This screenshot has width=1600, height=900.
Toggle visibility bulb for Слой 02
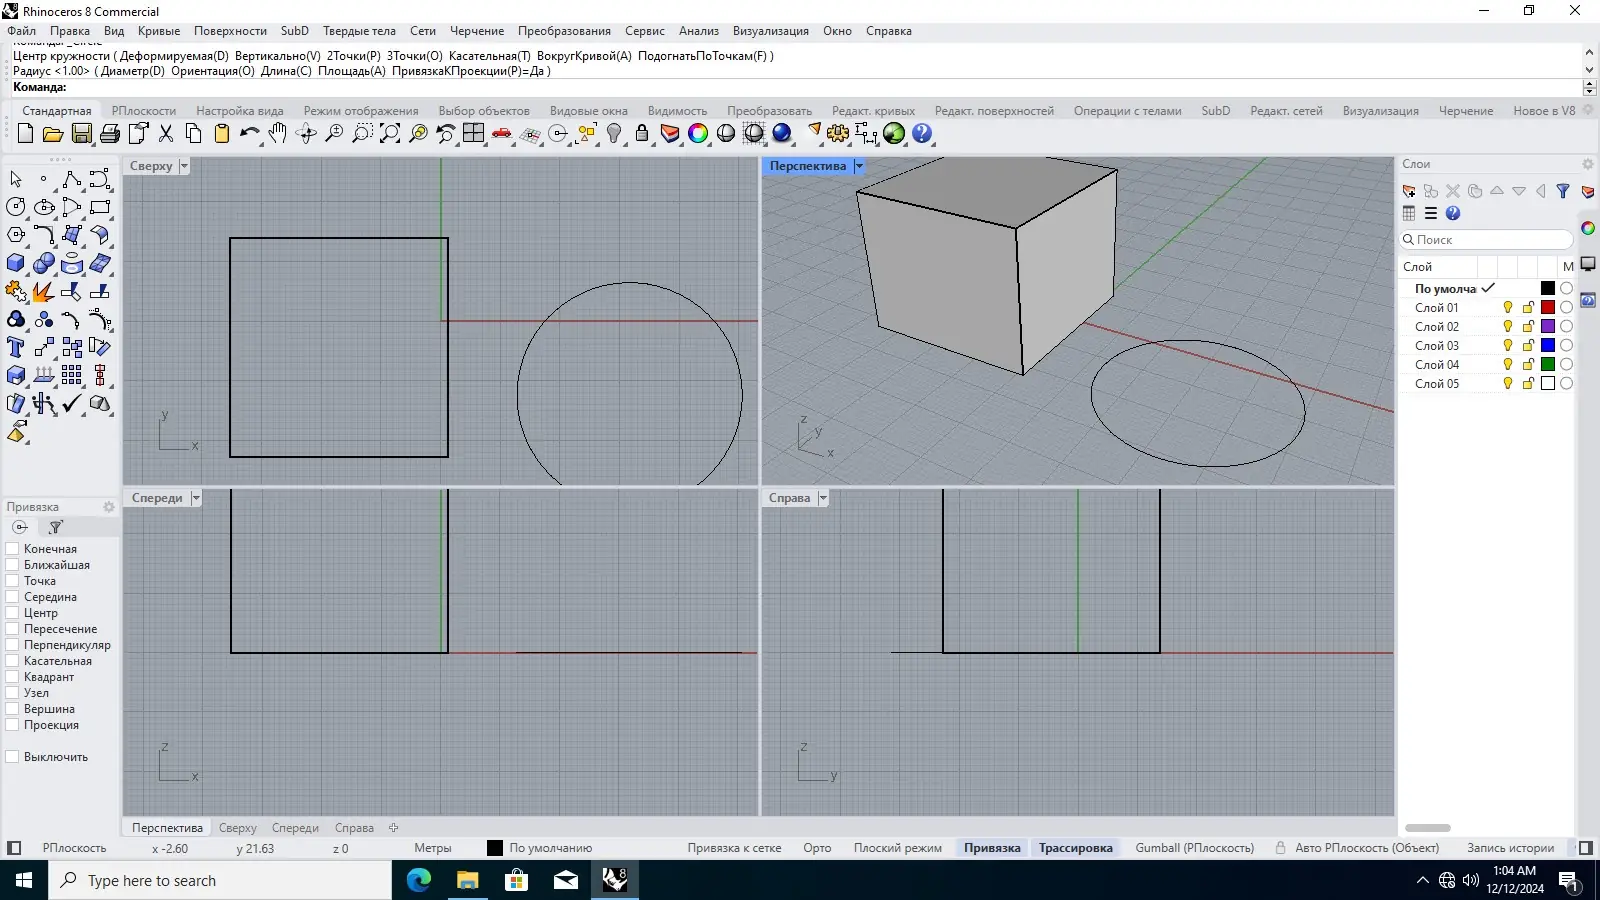1508,327
